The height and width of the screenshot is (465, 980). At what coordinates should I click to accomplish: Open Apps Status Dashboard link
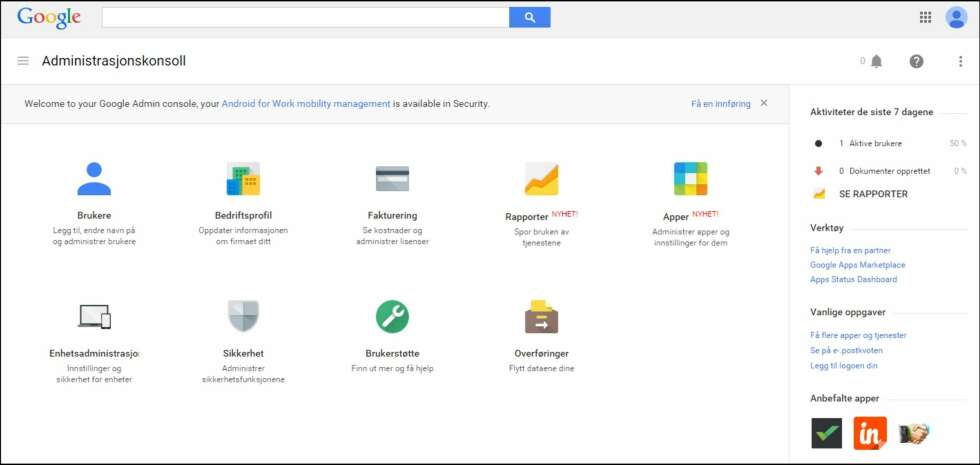click(854, 279)
